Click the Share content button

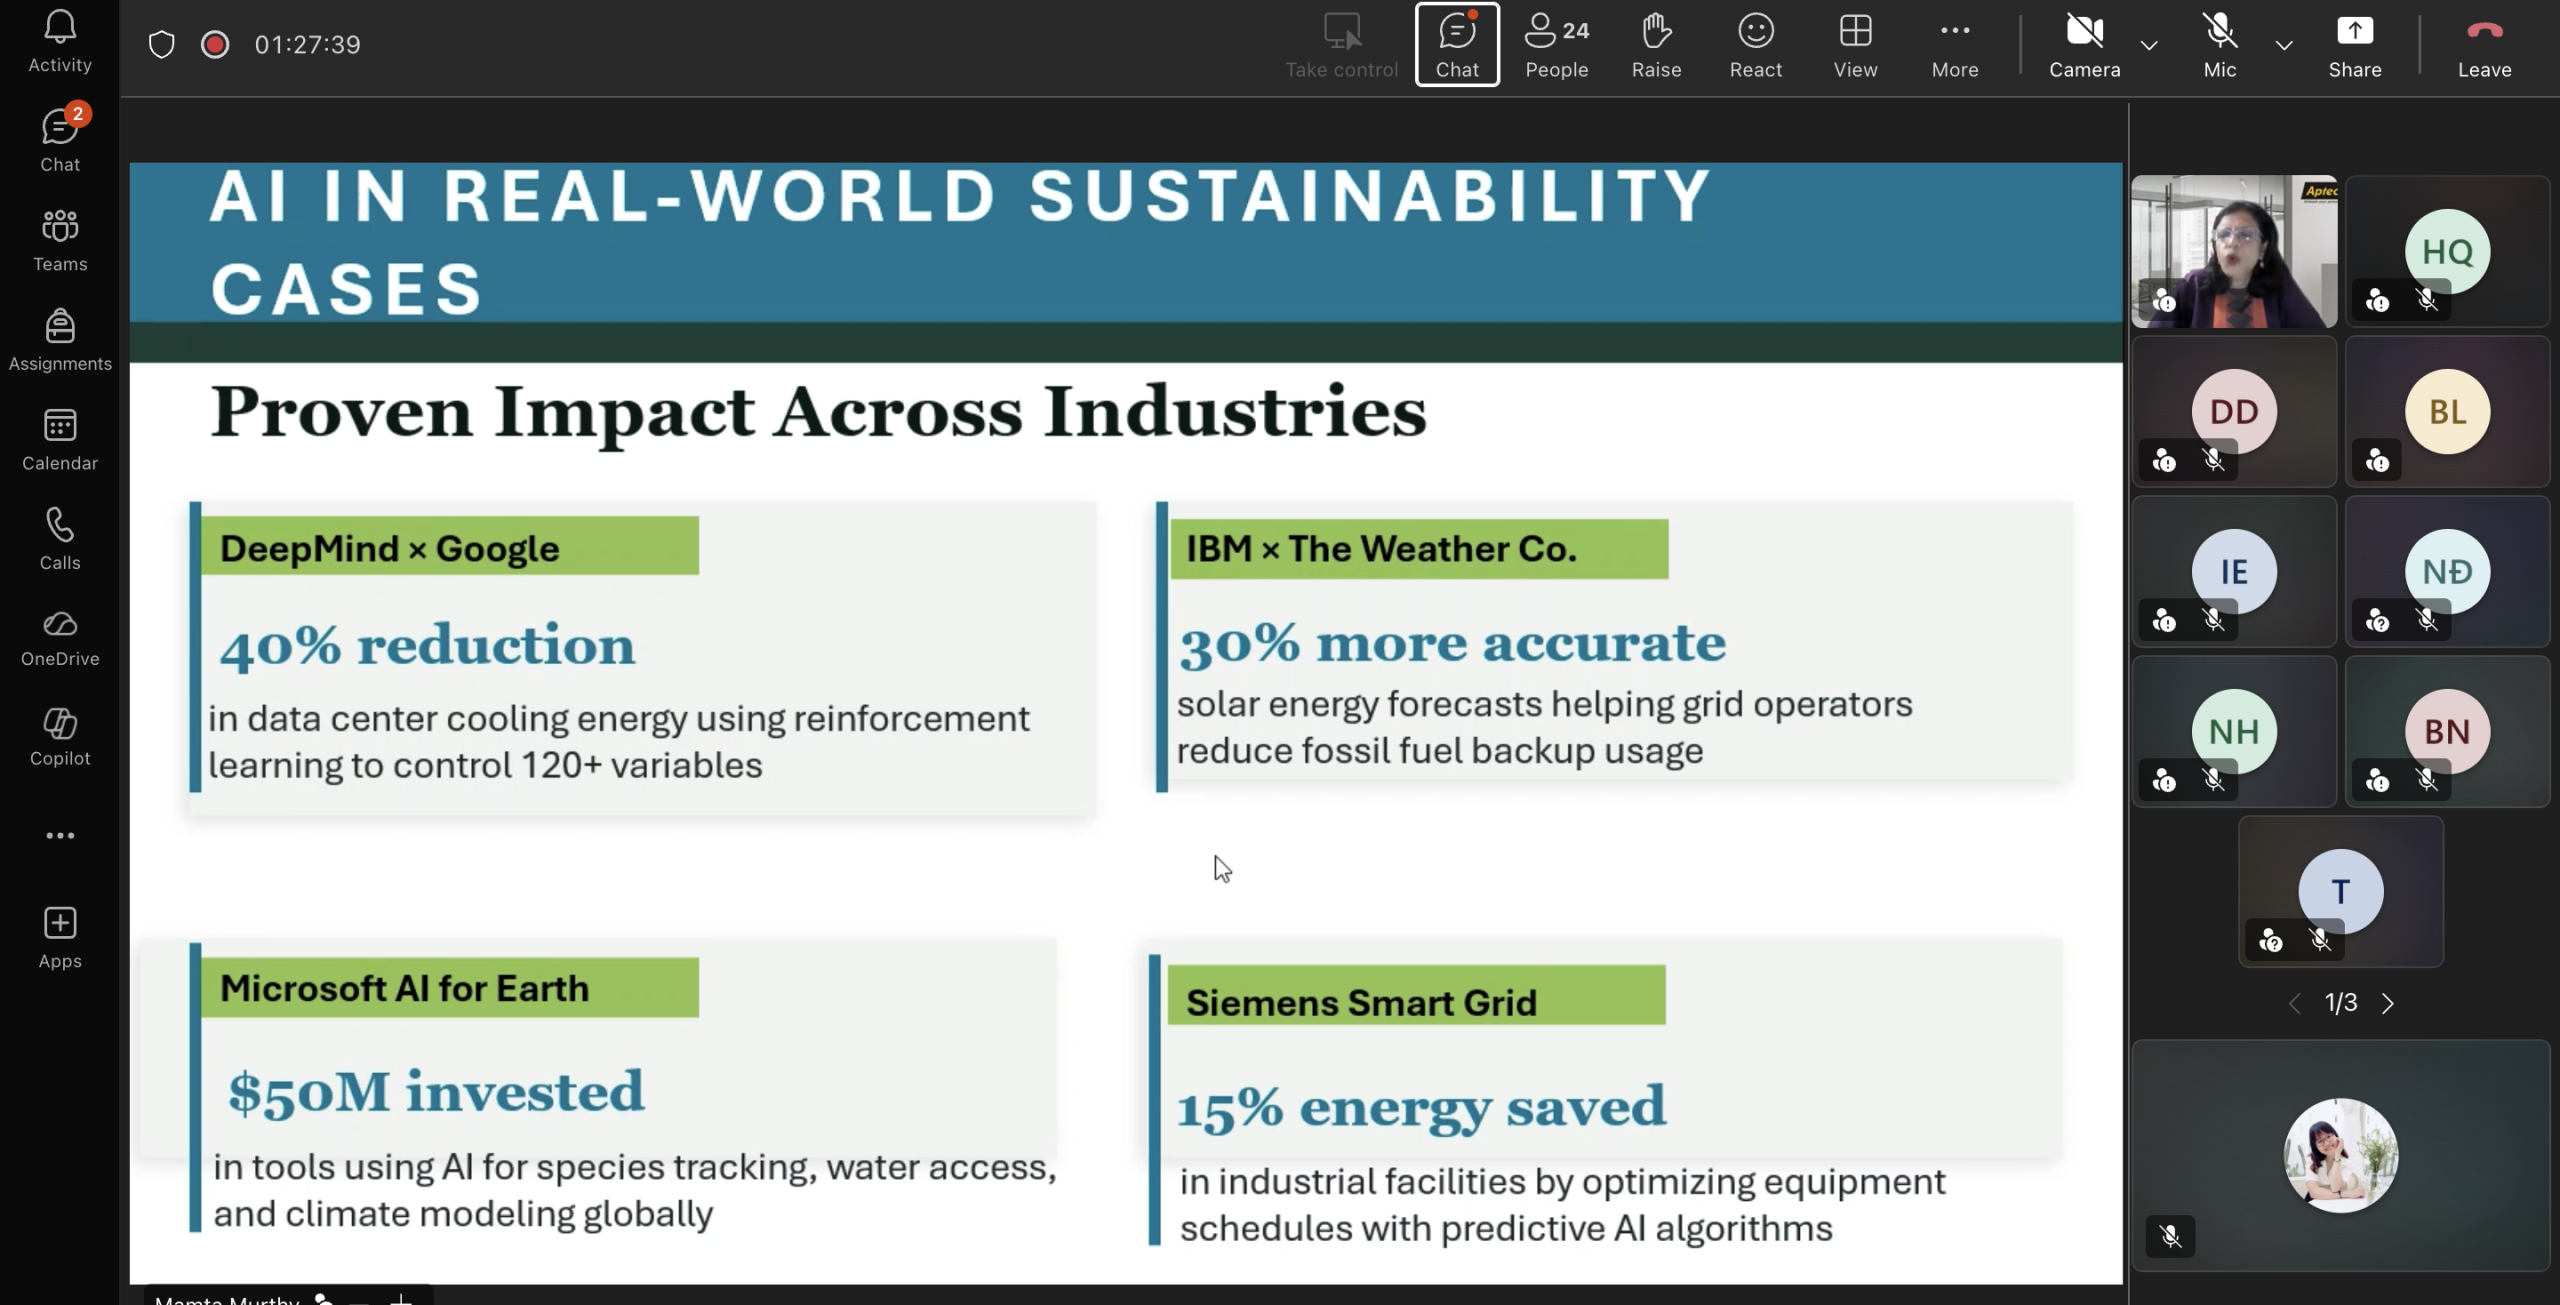2354,44
